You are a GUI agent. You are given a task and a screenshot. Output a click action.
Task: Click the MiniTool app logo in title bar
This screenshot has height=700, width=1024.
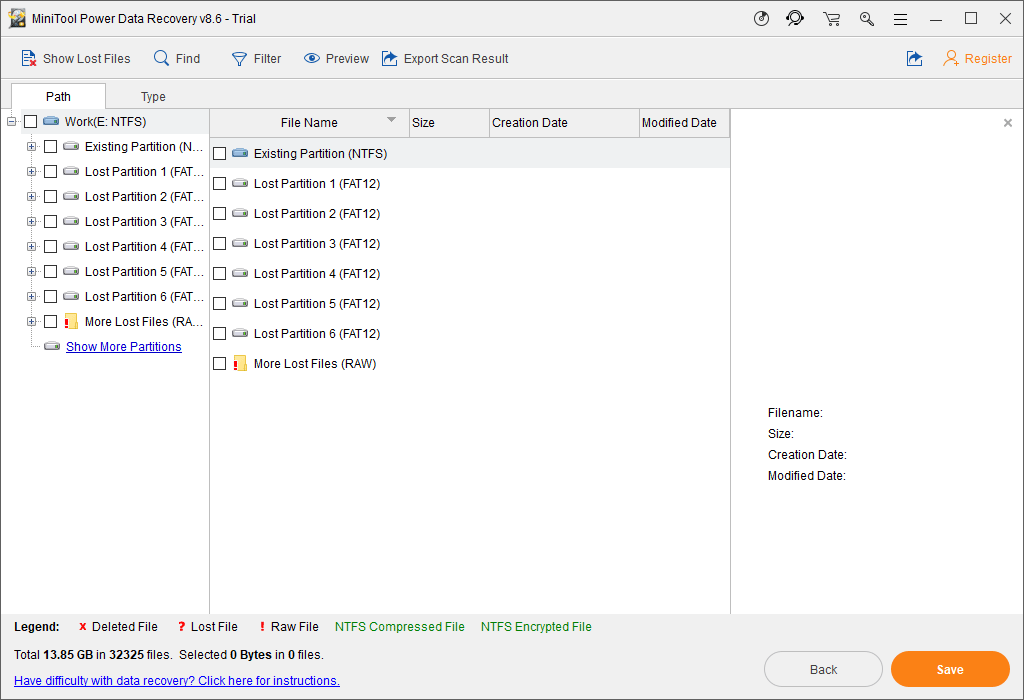click(17, 18)
